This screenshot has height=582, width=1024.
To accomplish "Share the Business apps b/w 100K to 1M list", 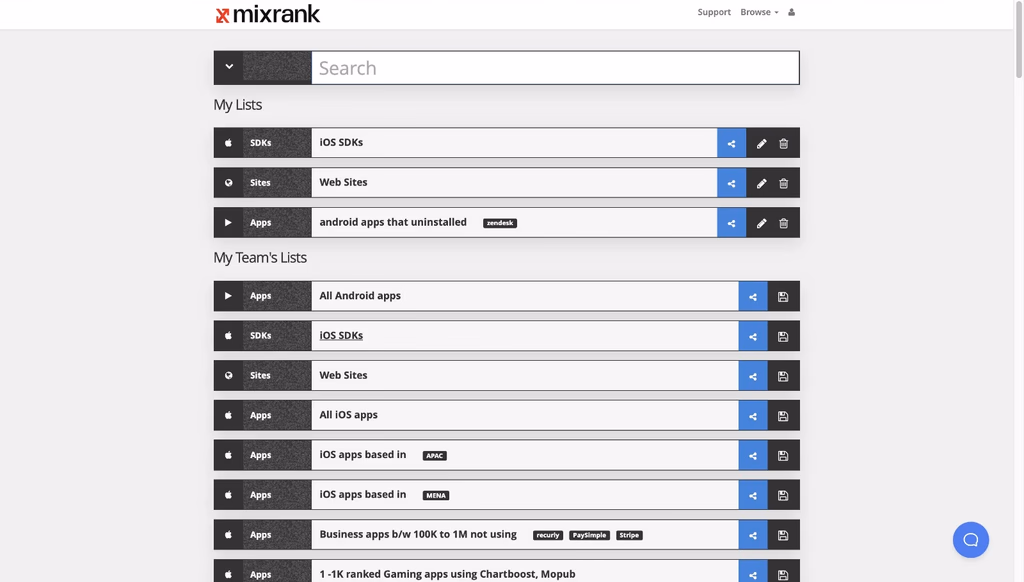I will pos(753,536).
